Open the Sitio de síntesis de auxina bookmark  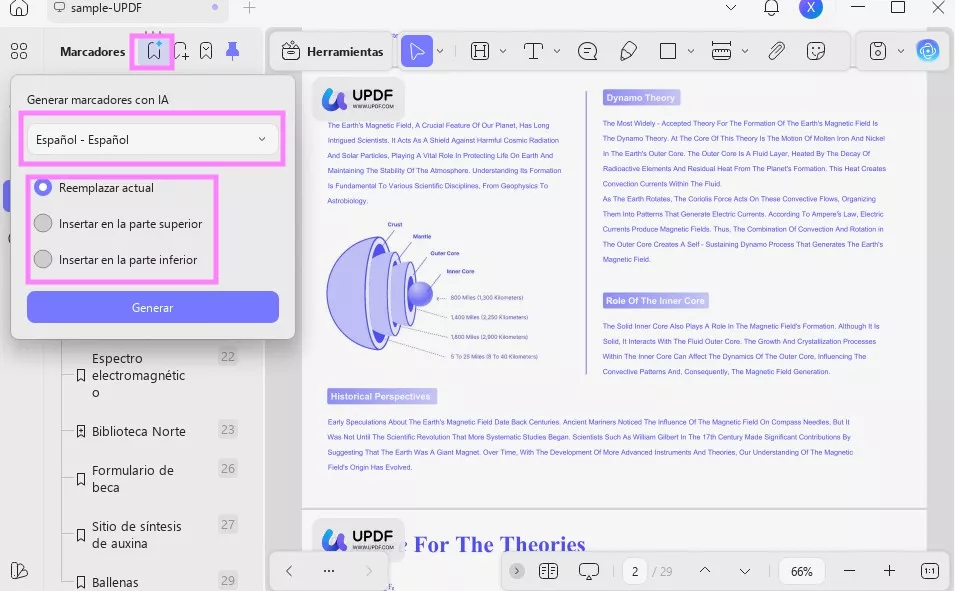click(136, 535)
